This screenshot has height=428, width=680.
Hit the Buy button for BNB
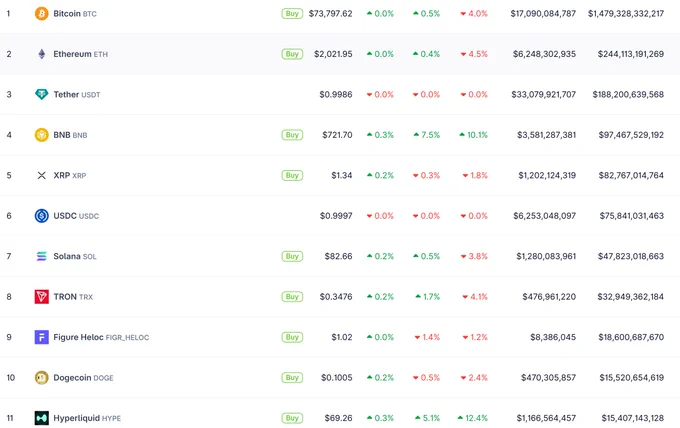tap(292, 135)
